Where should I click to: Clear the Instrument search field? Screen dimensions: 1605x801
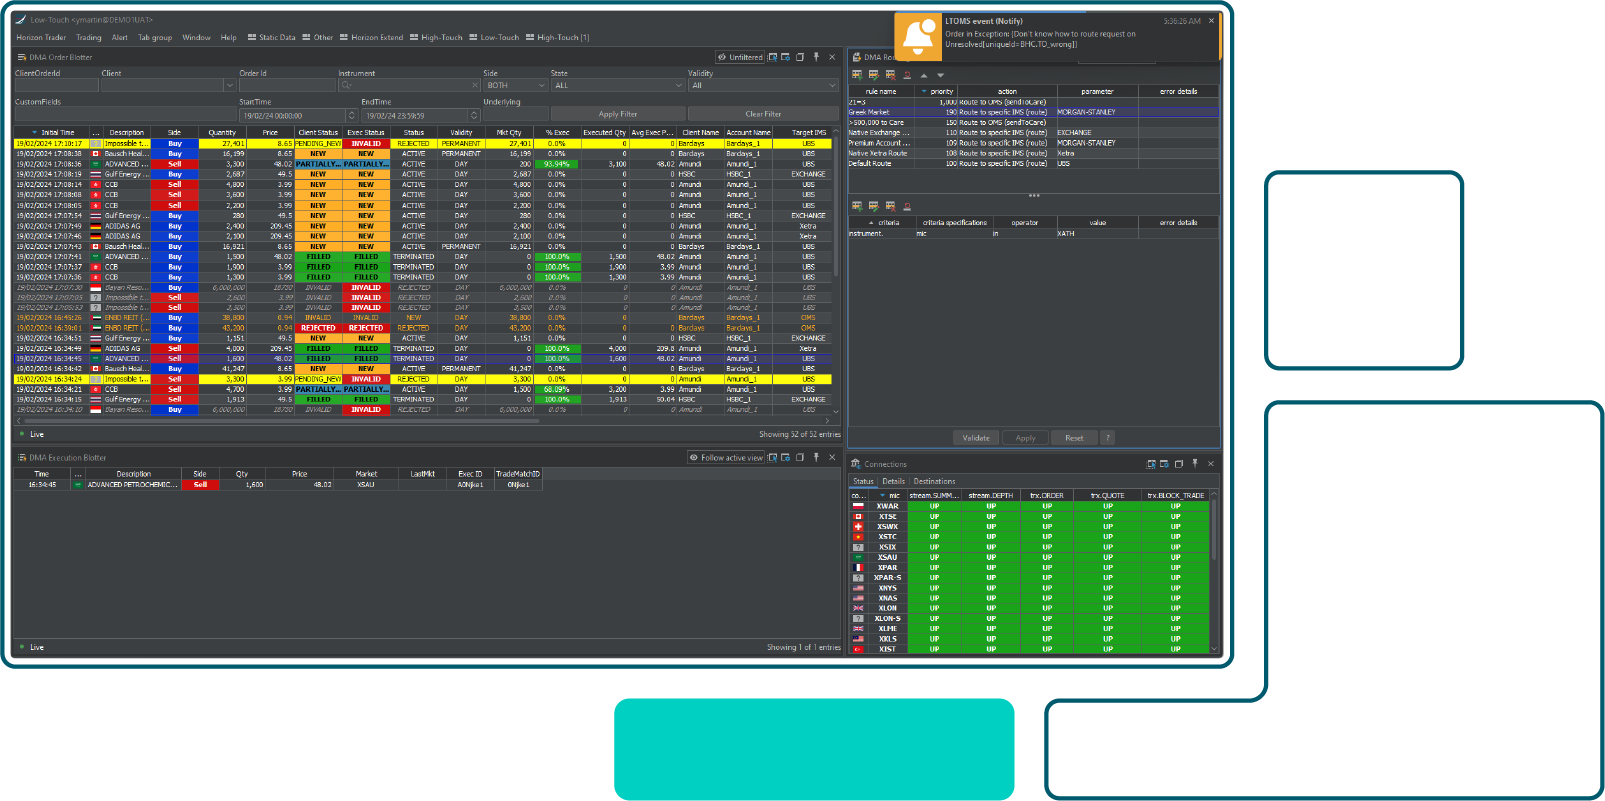[x=475, y=85]
